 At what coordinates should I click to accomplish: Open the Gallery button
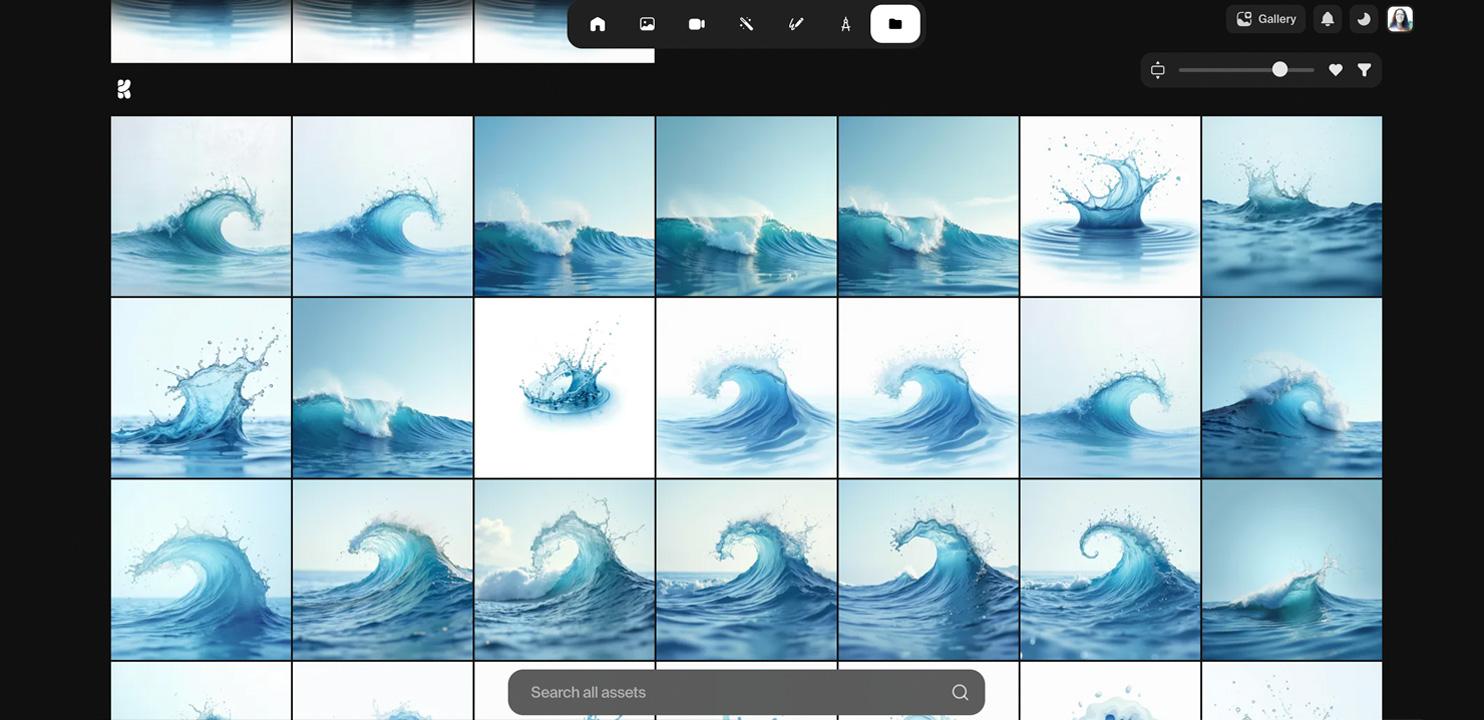[1265, 19]
